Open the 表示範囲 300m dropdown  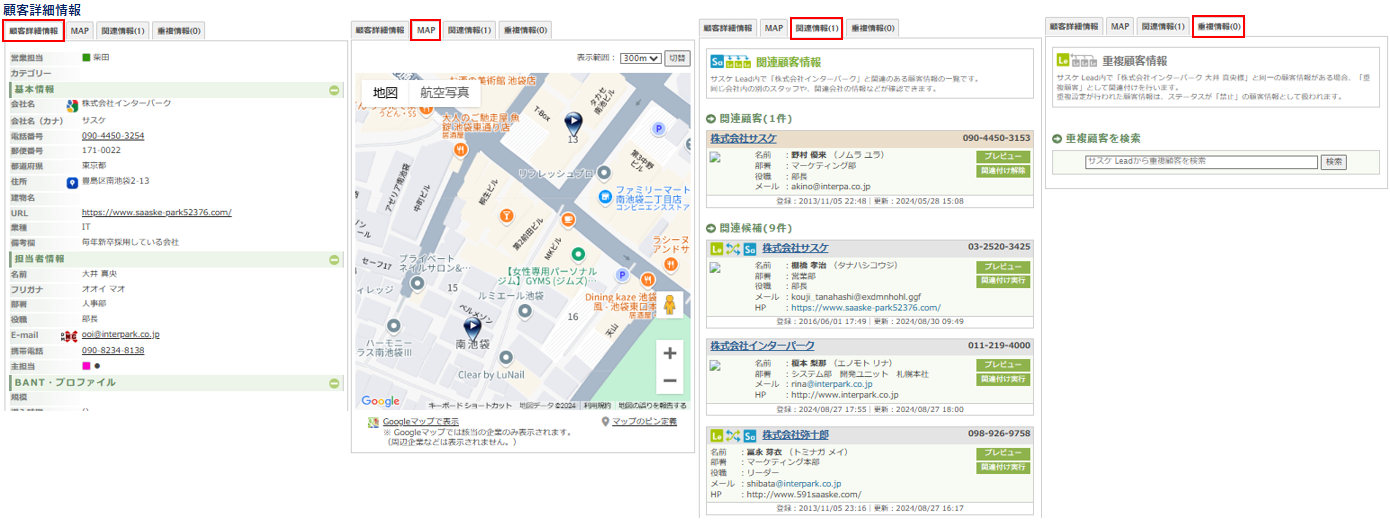[640, 58]
